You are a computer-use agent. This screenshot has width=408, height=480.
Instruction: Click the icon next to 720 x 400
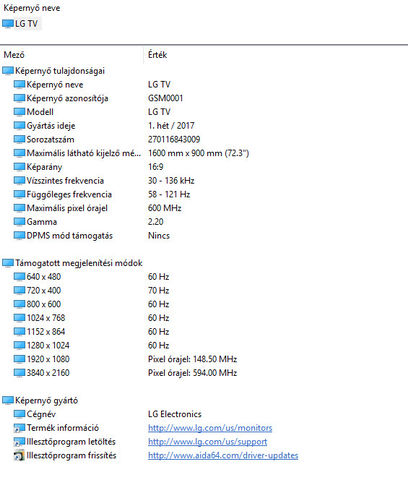19,290
